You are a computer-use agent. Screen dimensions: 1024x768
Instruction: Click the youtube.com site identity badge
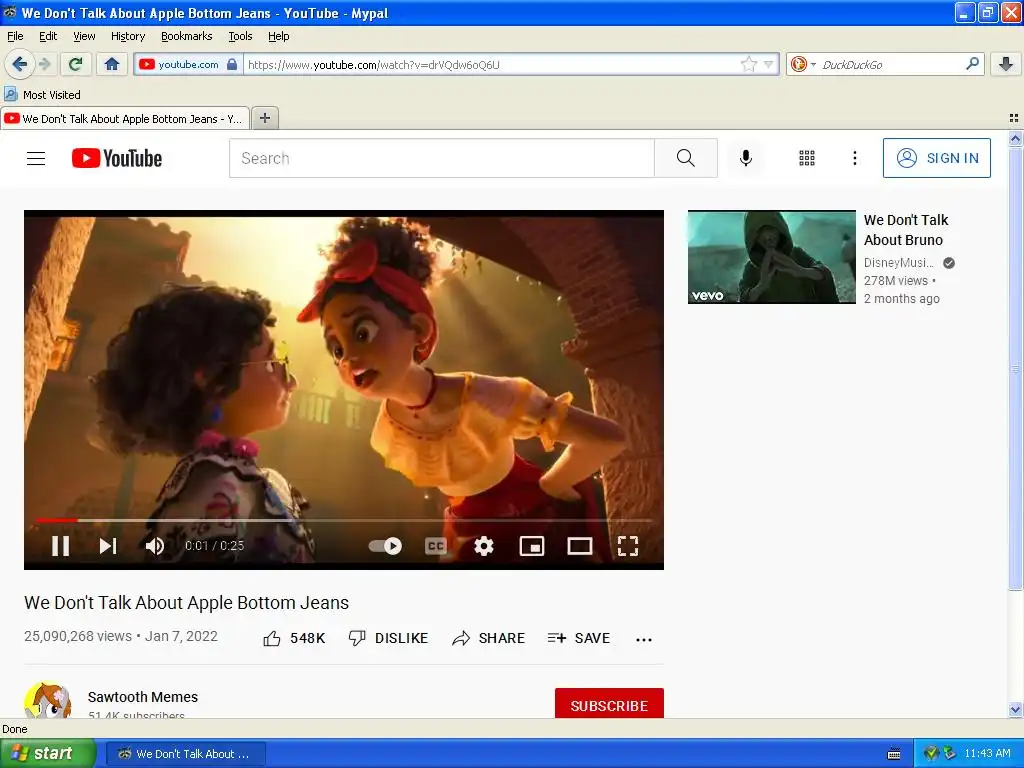tap(188, 64)
